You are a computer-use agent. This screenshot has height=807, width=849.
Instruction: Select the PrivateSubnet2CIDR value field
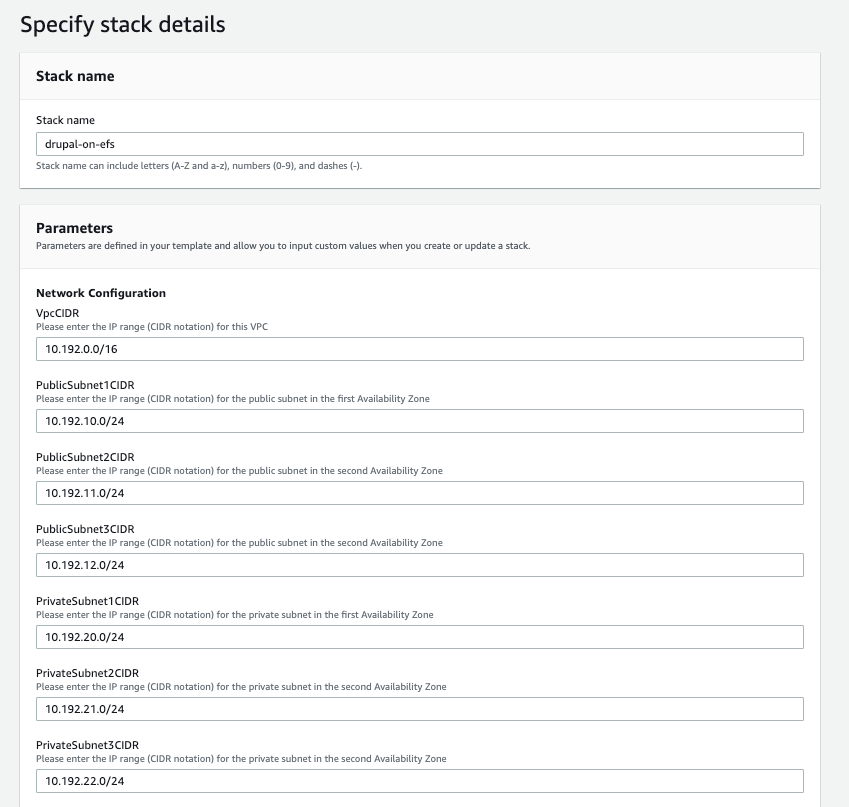pyautogui.click(x=420, y=708)
